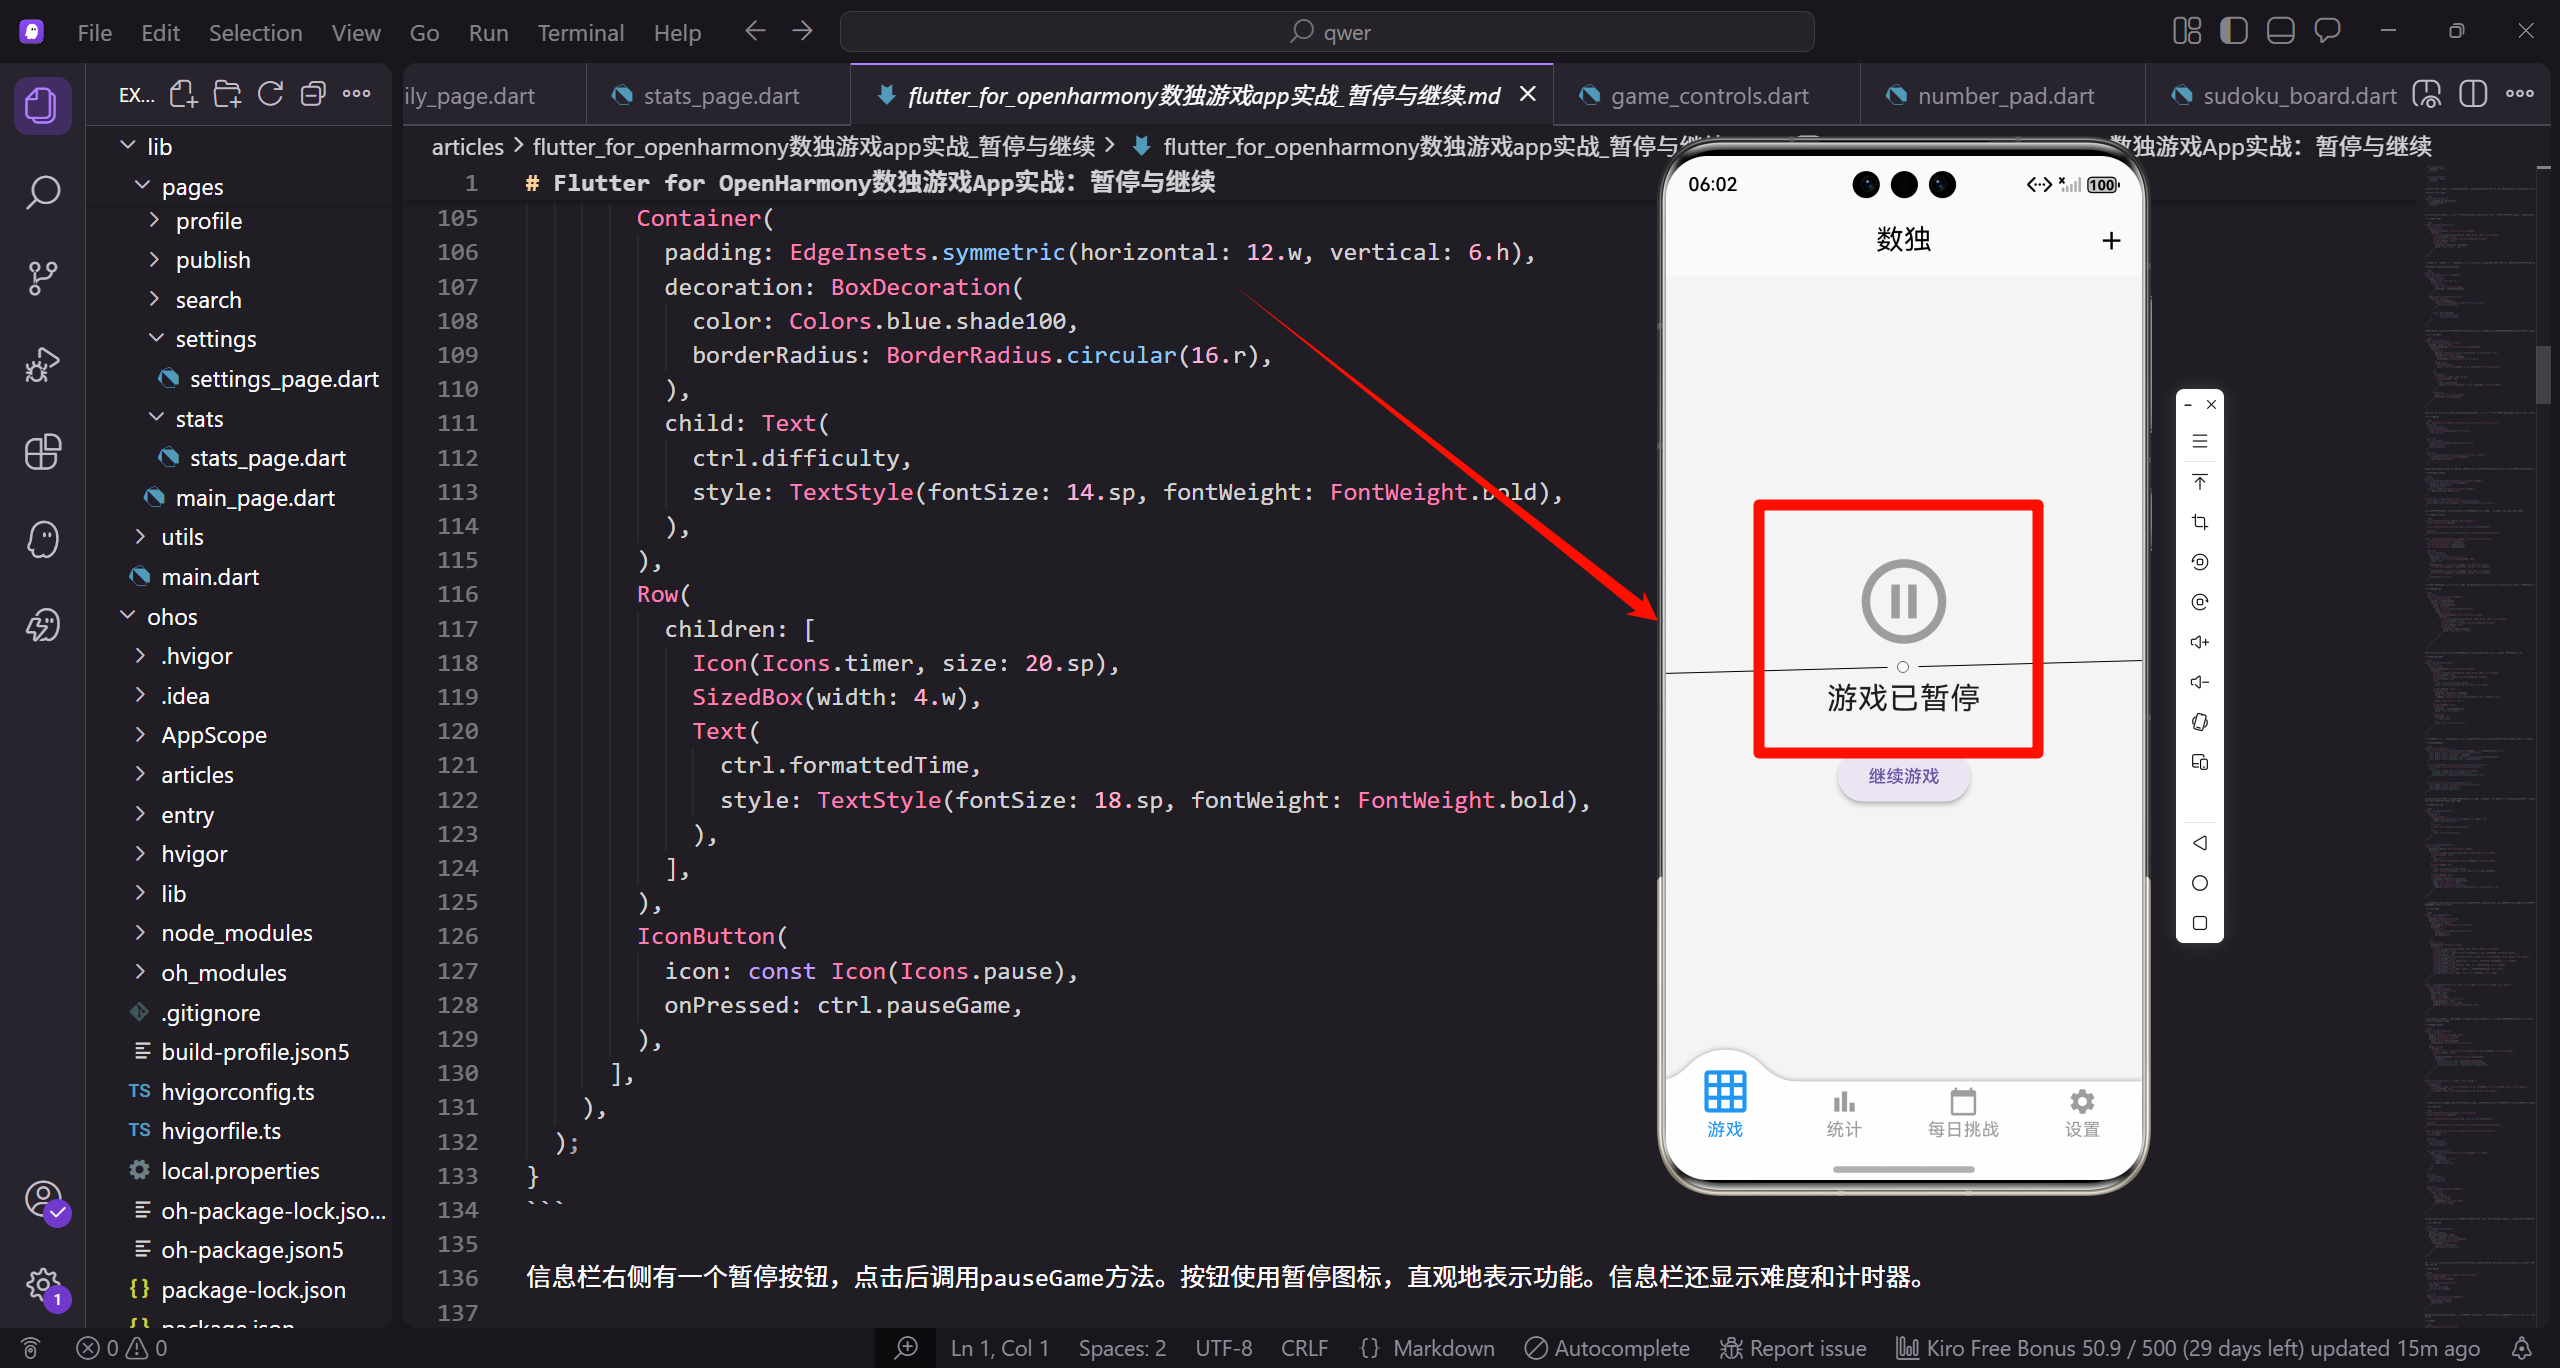
Task: Open editor more actions menu
Action: click(x=2520, y=95)
